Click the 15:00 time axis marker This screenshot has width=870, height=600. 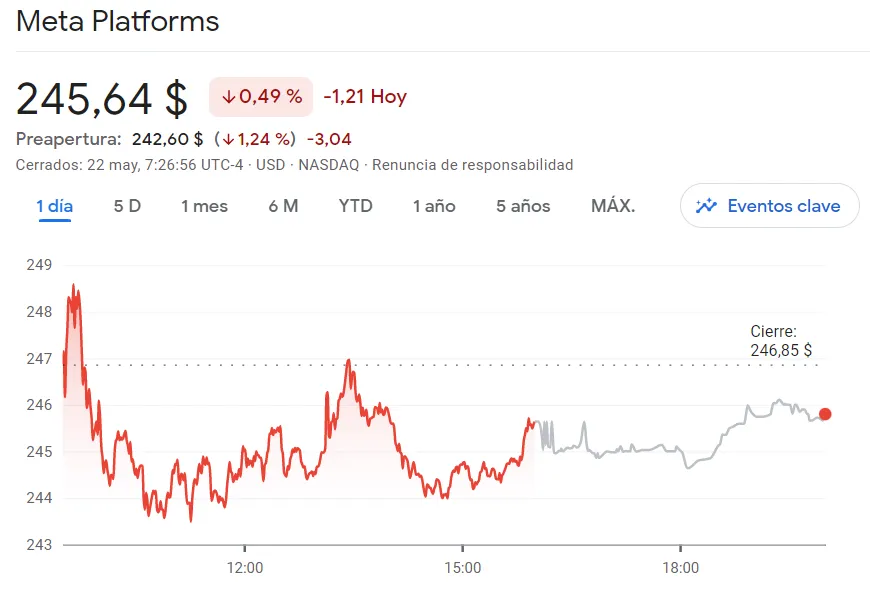(462, 568)
